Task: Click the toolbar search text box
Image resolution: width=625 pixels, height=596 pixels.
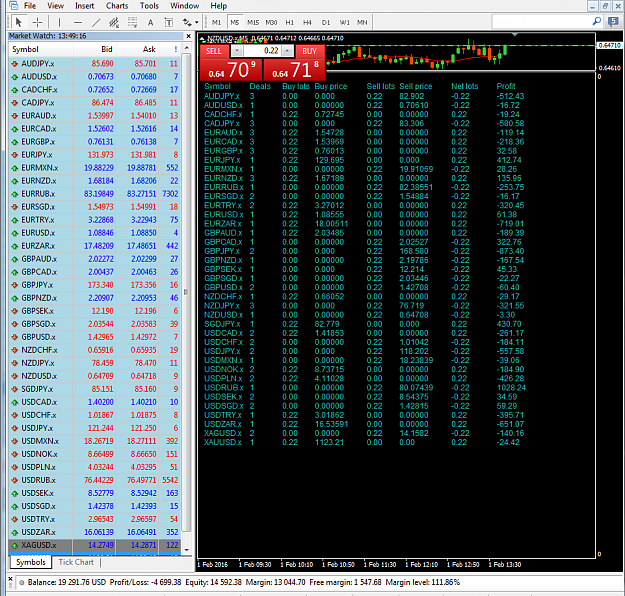Action: 541,22
